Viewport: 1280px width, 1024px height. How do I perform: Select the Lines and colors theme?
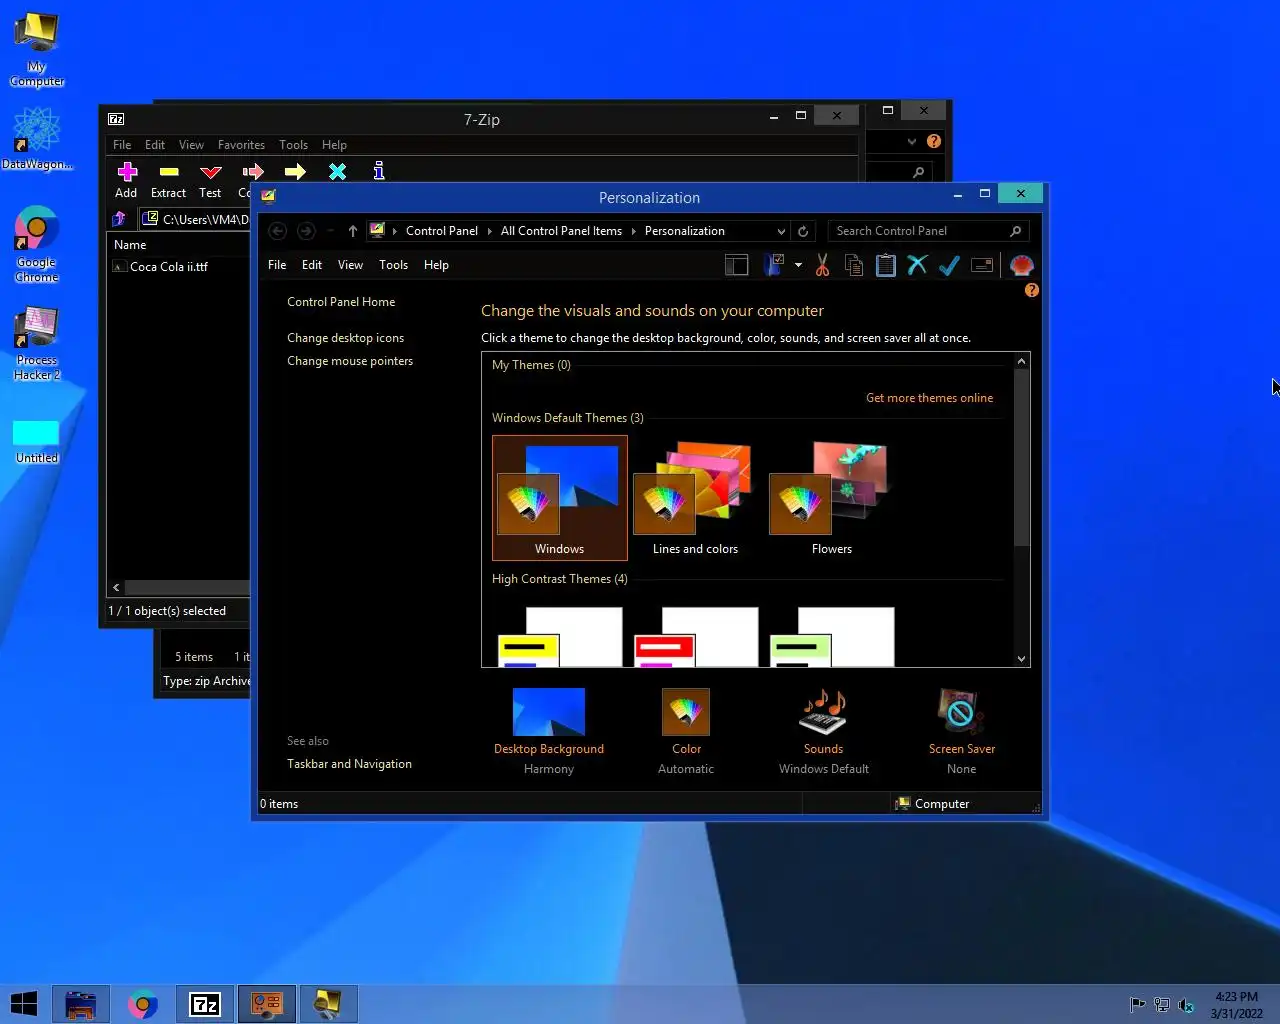695,497
